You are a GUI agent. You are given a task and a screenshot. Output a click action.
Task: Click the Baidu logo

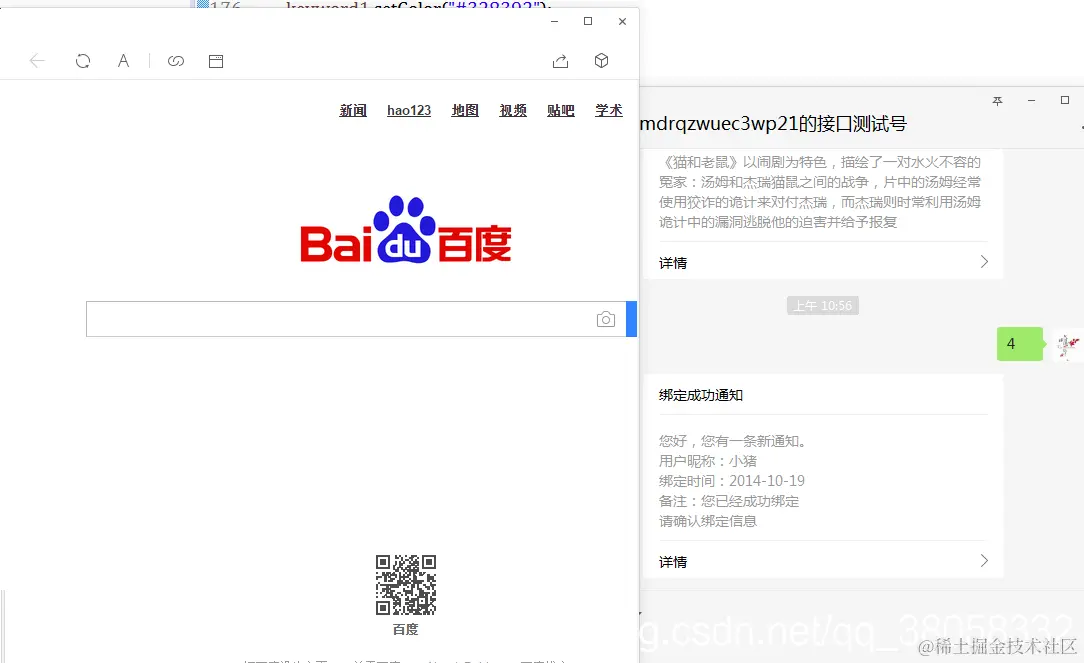coord(406,230)
